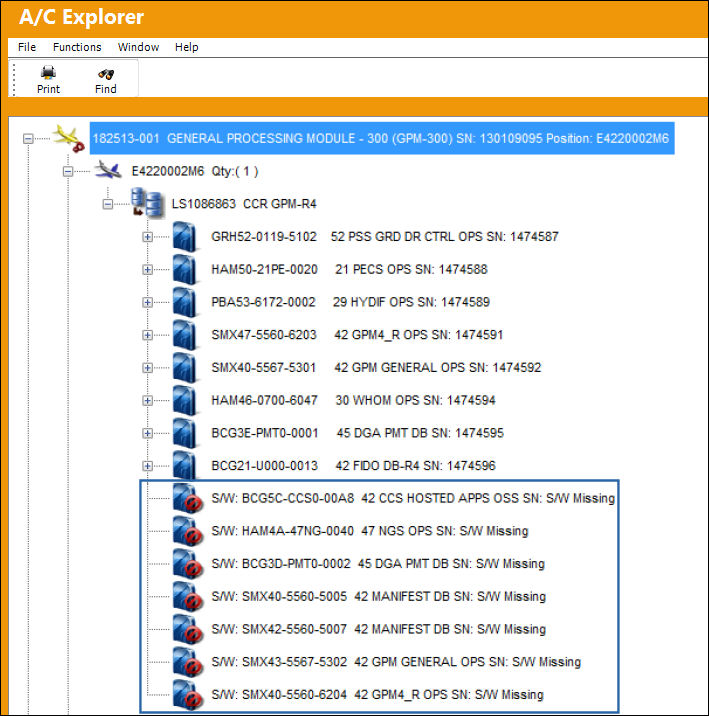Select the S/W: SMX40-5560-6204 GPM4_R OPS row

pos(378,695)
